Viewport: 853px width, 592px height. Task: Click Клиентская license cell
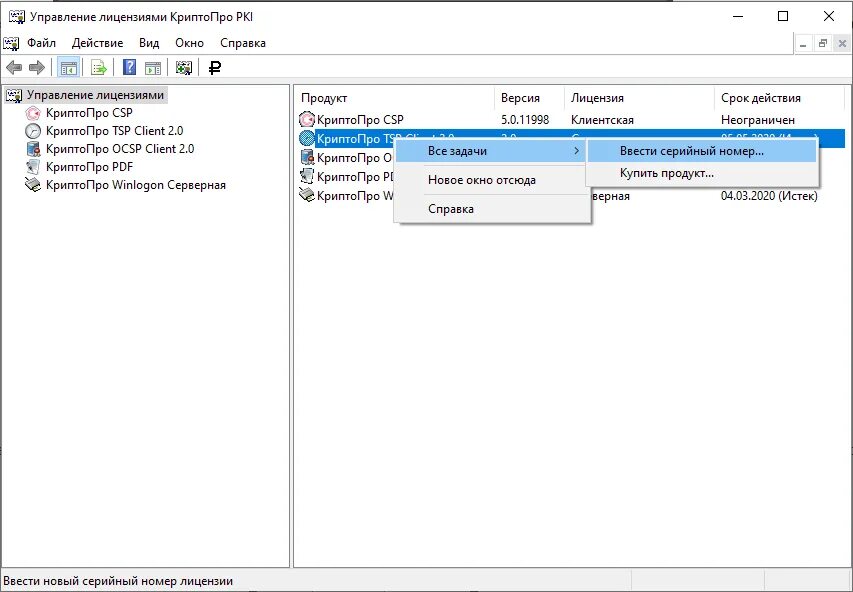click(602, 120)
